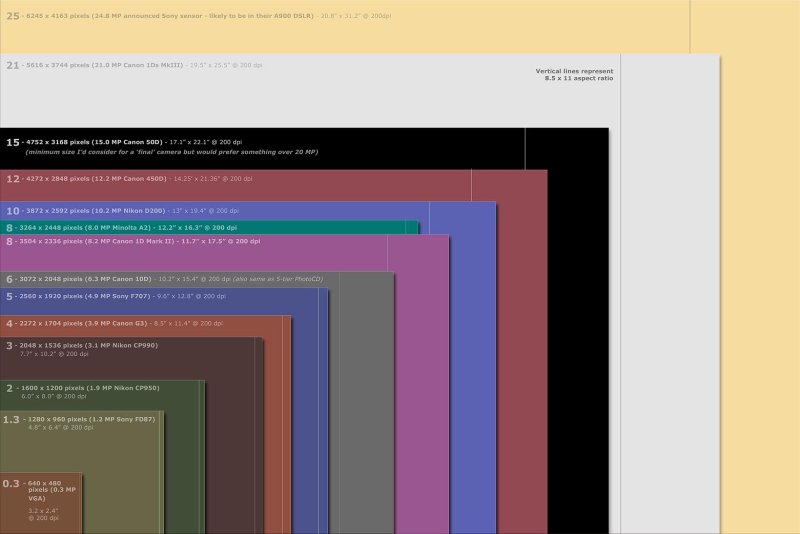Click the 'Vertical lines represent 8.5 x 11' note

pyautogui.click(x=574, y=74)
